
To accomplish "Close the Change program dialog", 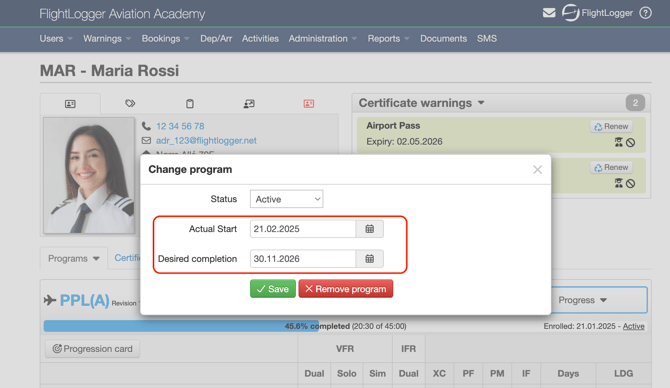I will click(x=538, y=170).
